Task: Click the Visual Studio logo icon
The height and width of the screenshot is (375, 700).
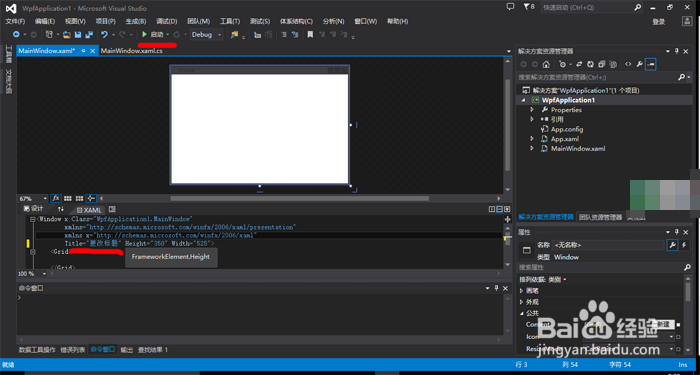Action: (12, 8)
